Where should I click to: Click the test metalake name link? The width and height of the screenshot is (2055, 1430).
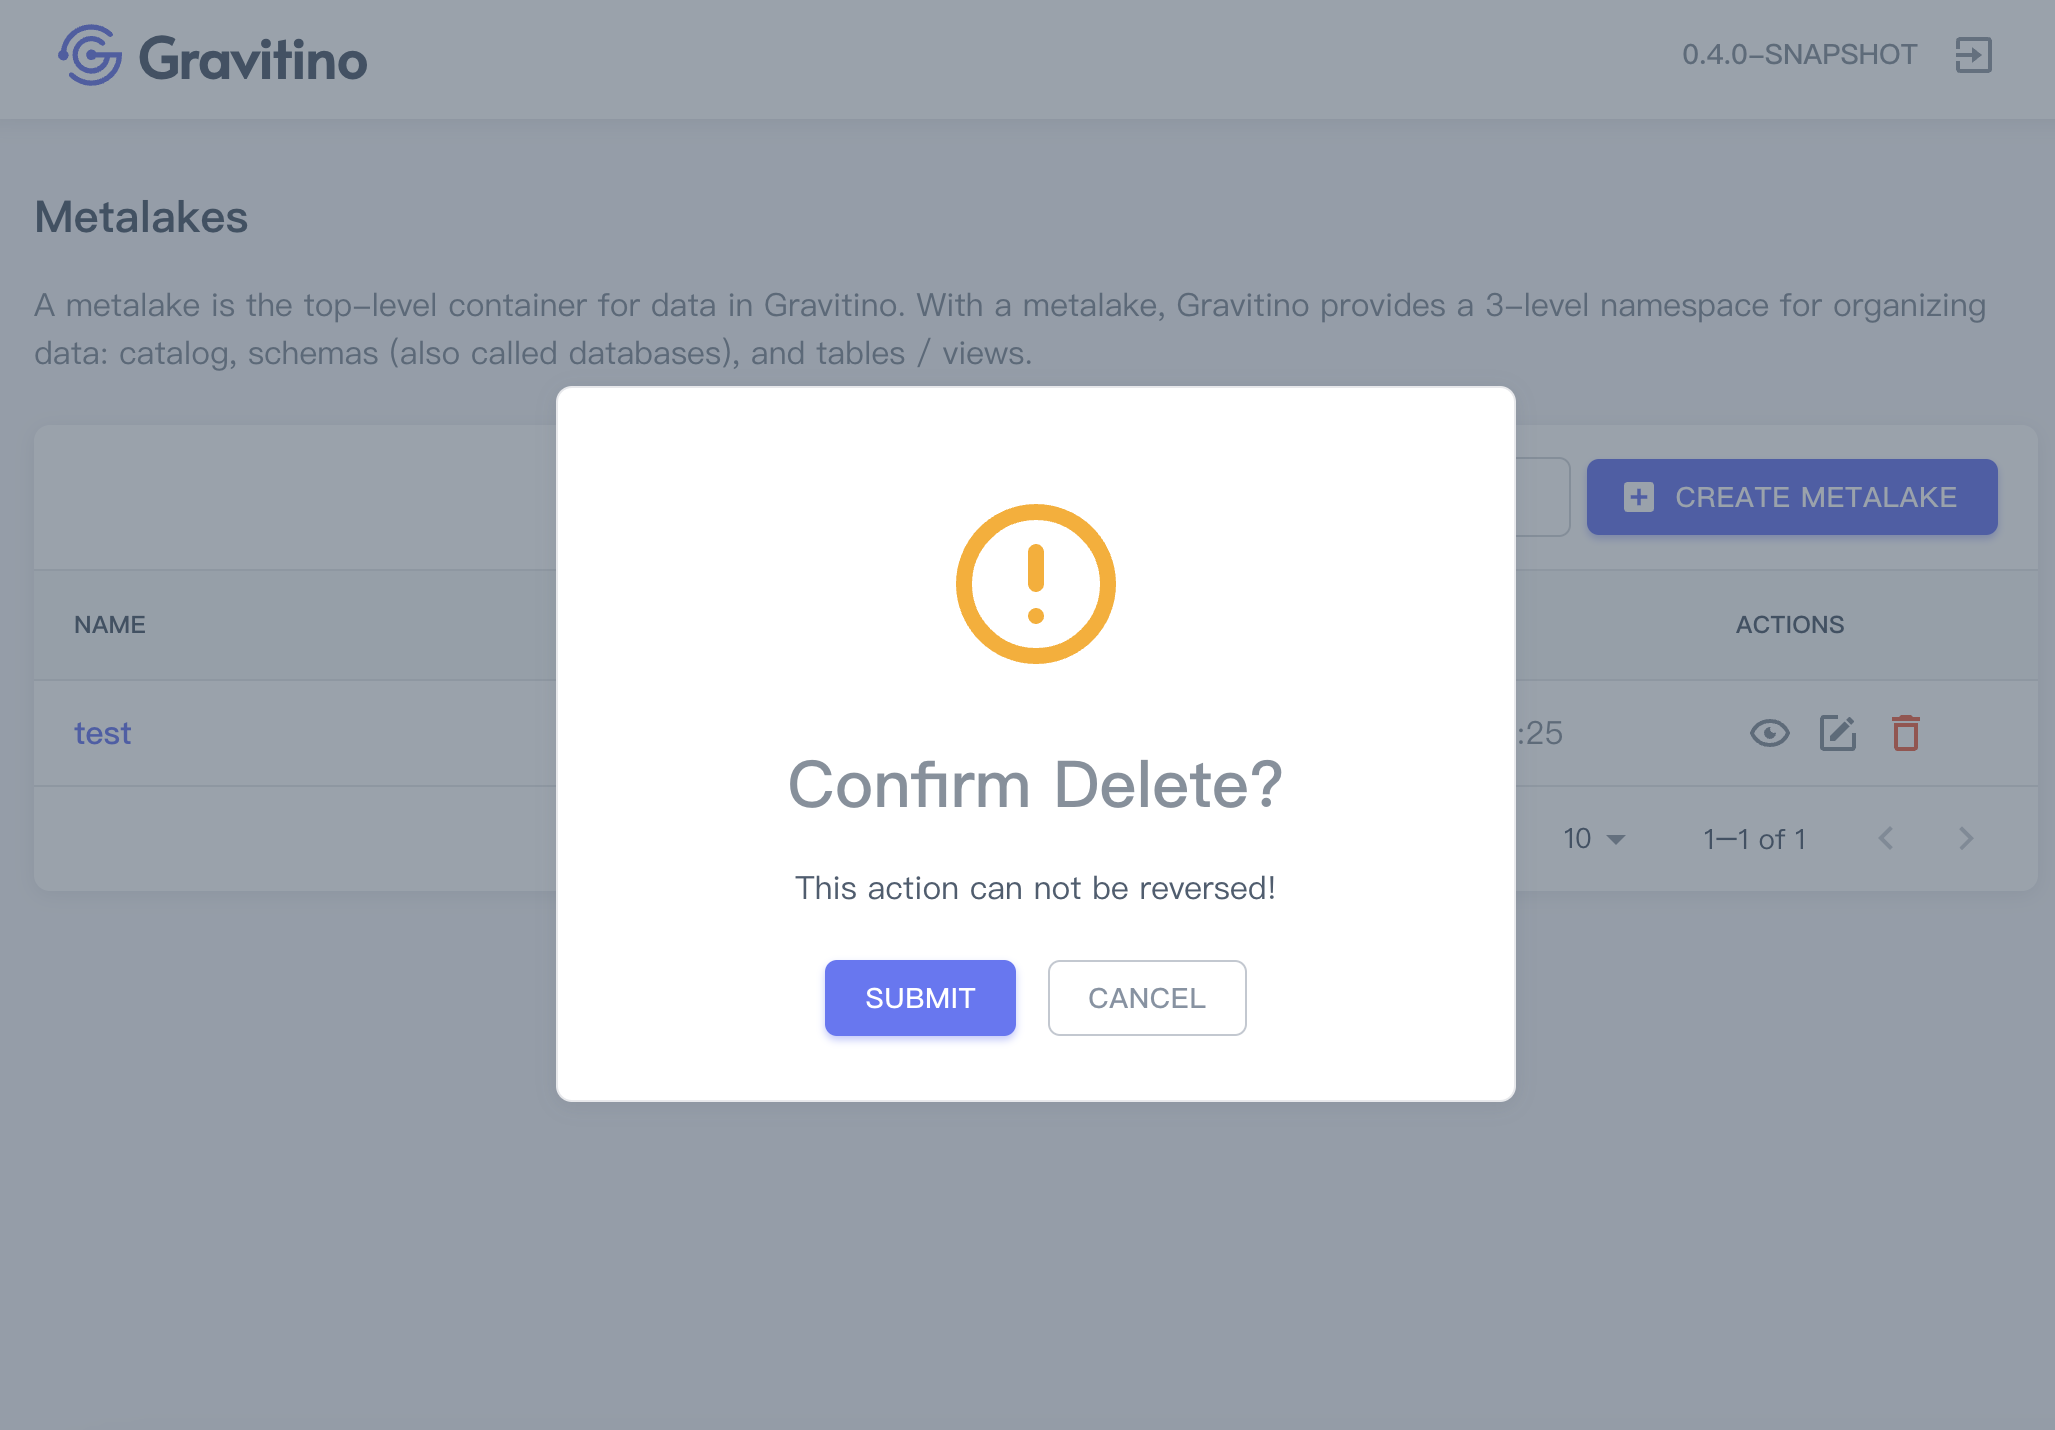pyautogui.click(x=103, y=734)
